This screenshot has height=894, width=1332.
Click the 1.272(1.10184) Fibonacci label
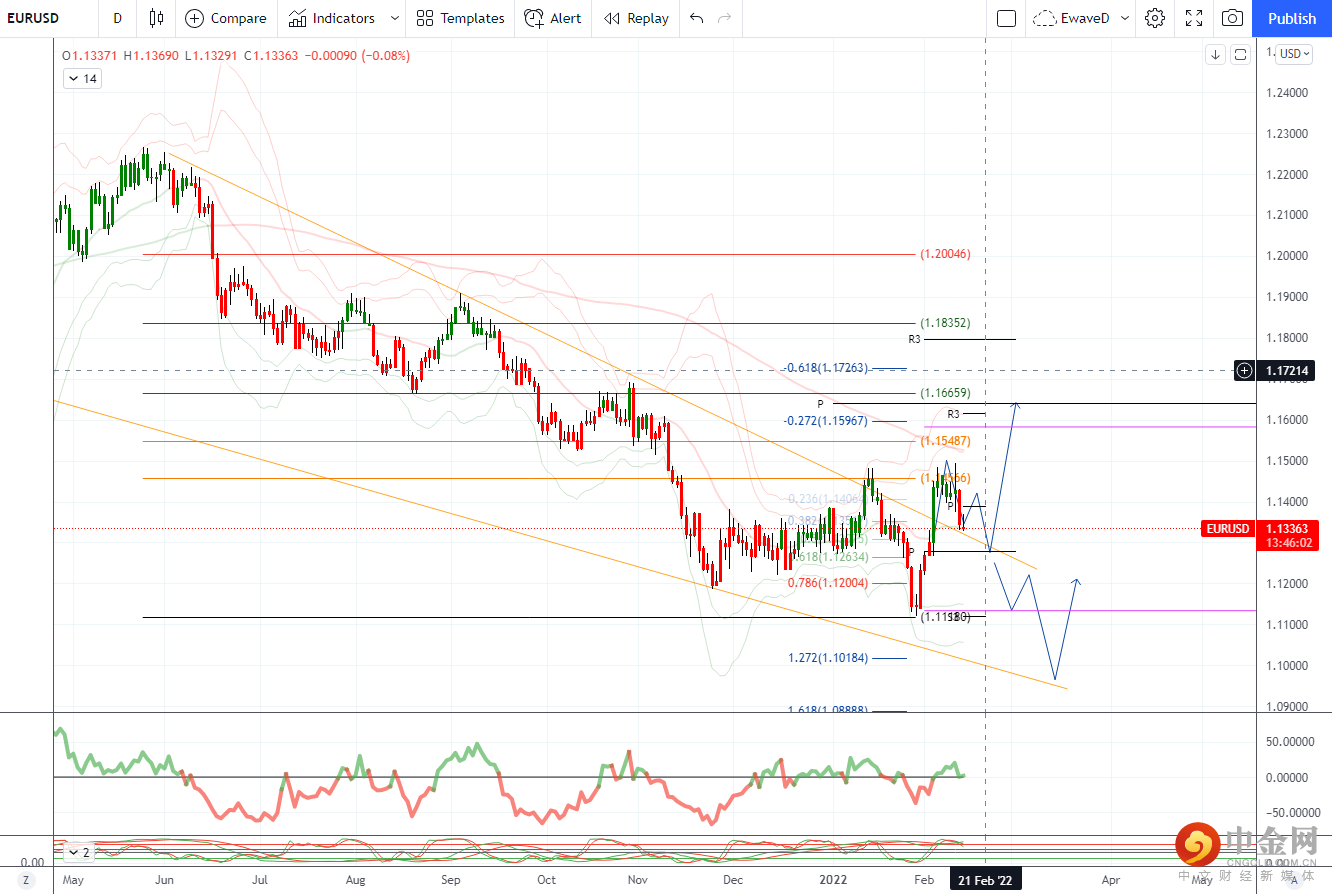(828, 658)
